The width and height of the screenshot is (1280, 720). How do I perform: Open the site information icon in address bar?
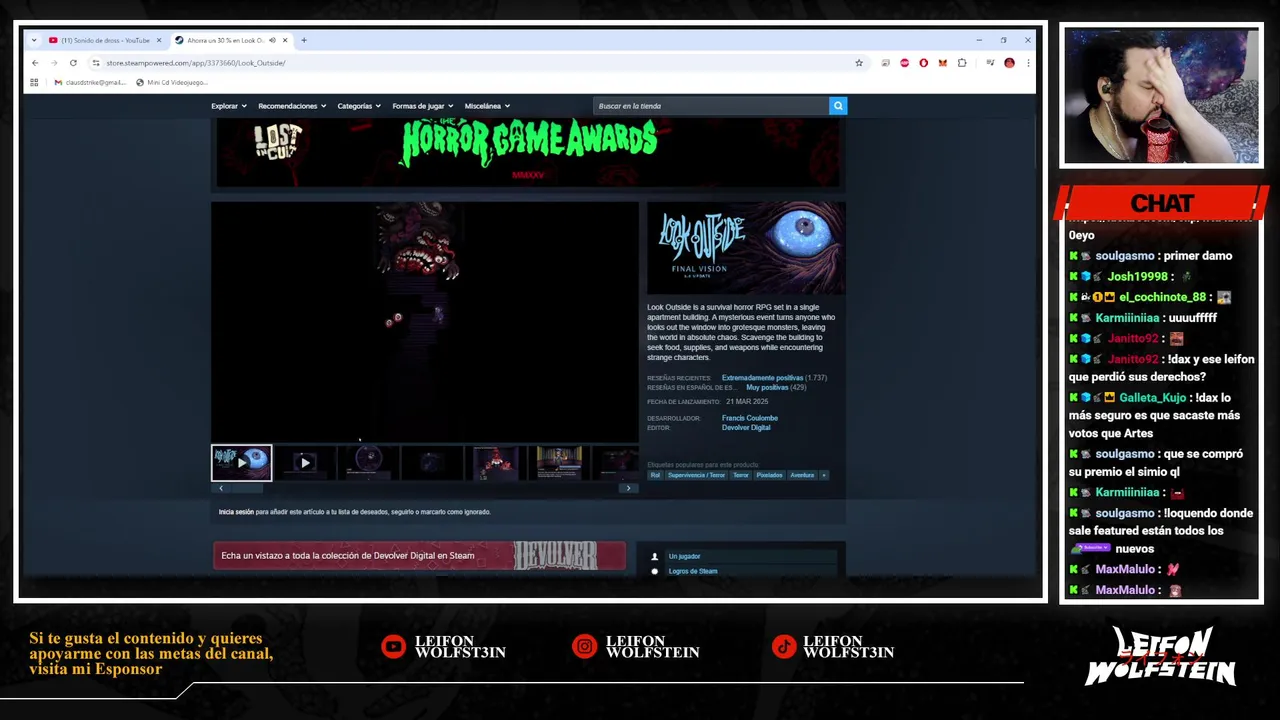tap(96, 63)
